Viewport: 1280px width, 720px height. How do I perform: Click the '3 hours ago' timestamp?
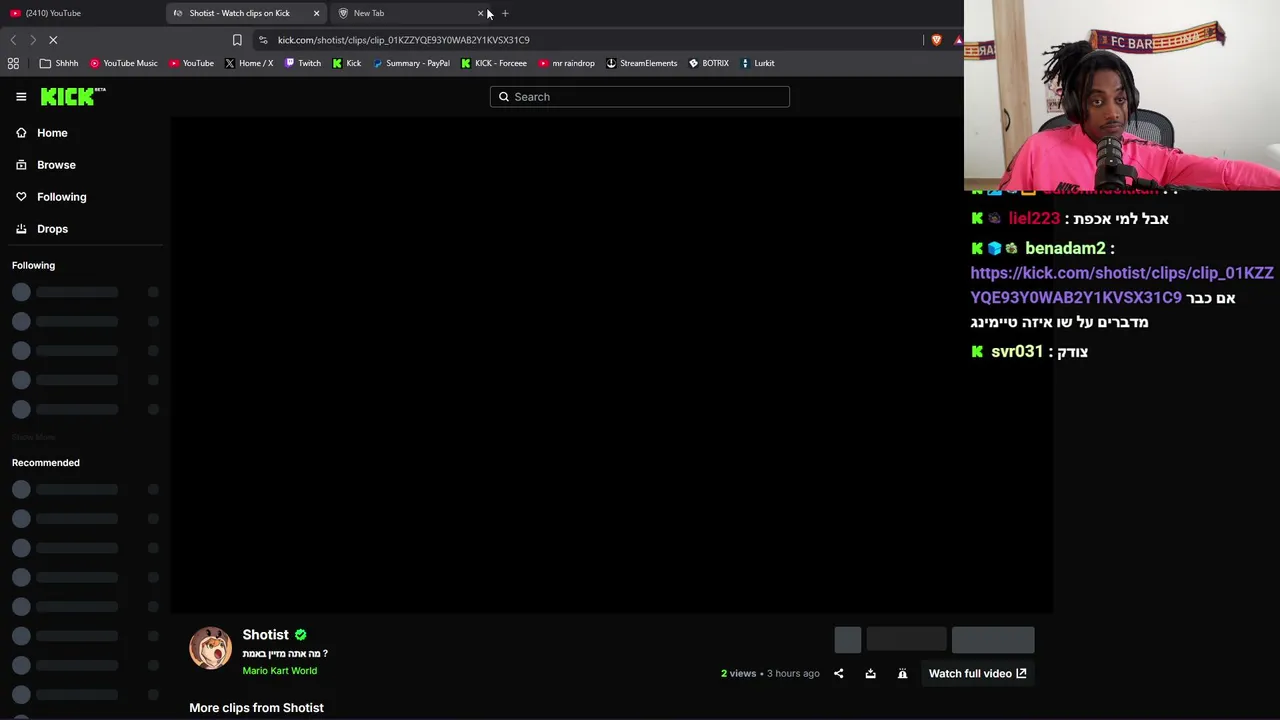pyautogui.click(x=793, y=674)
